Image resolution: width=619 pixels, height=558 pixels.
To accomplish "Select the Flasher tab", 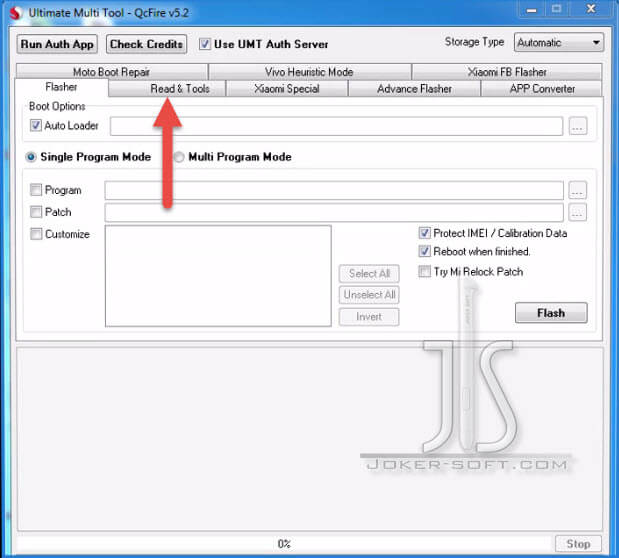I will [61, 87].
